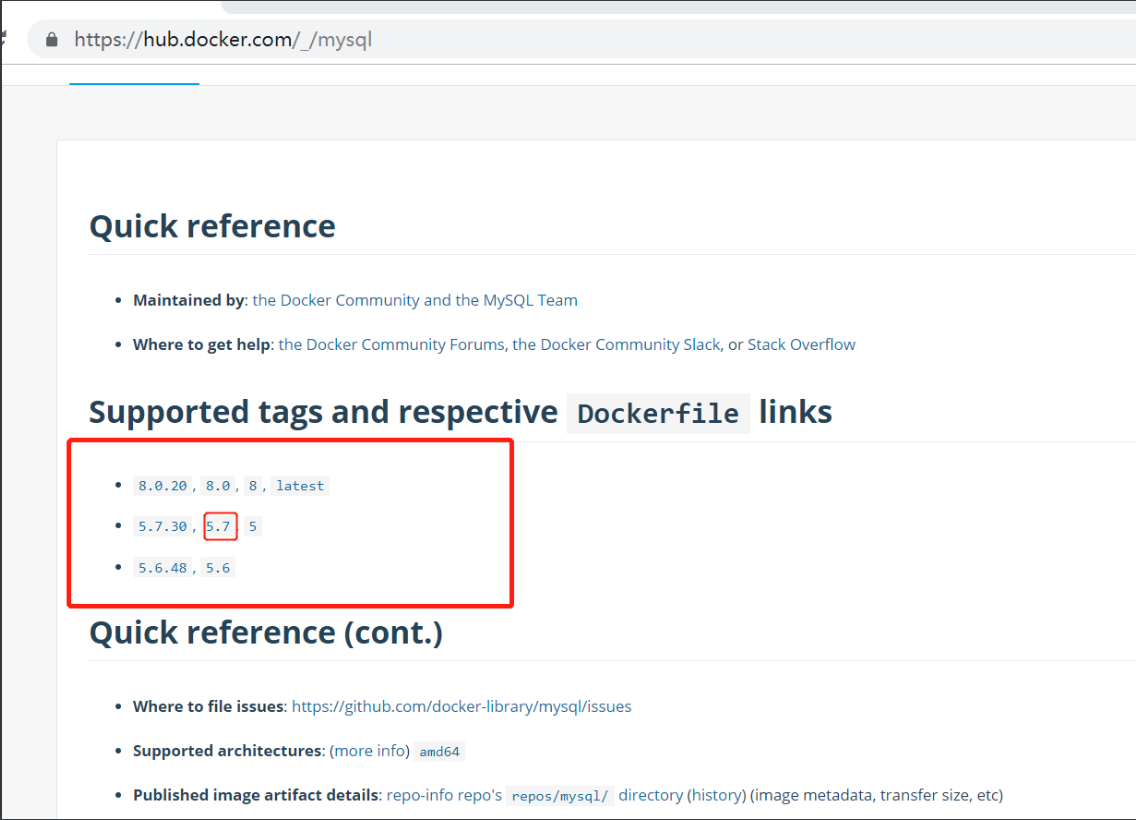Open the Docker Community maintainer link
The image size is (1136, 820).
[415, 300]
